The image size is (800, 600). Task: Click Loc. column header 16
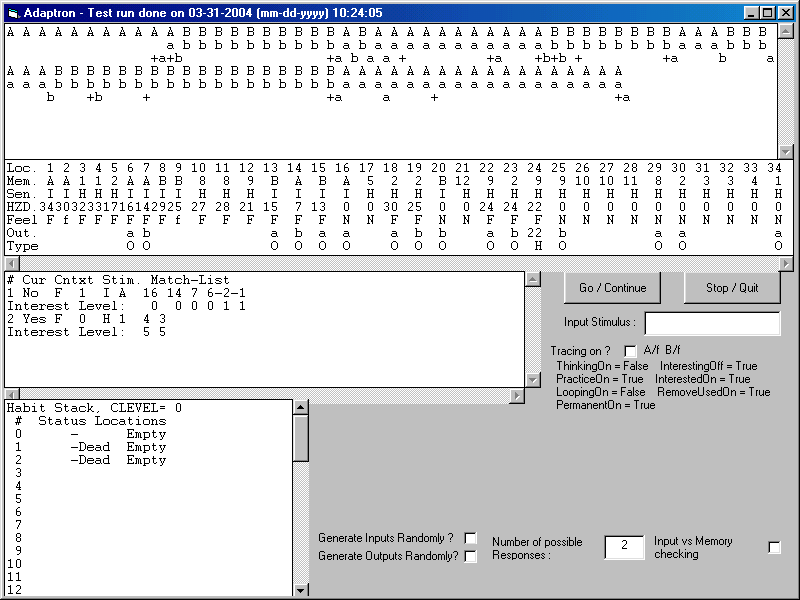(x=342, y=168)
